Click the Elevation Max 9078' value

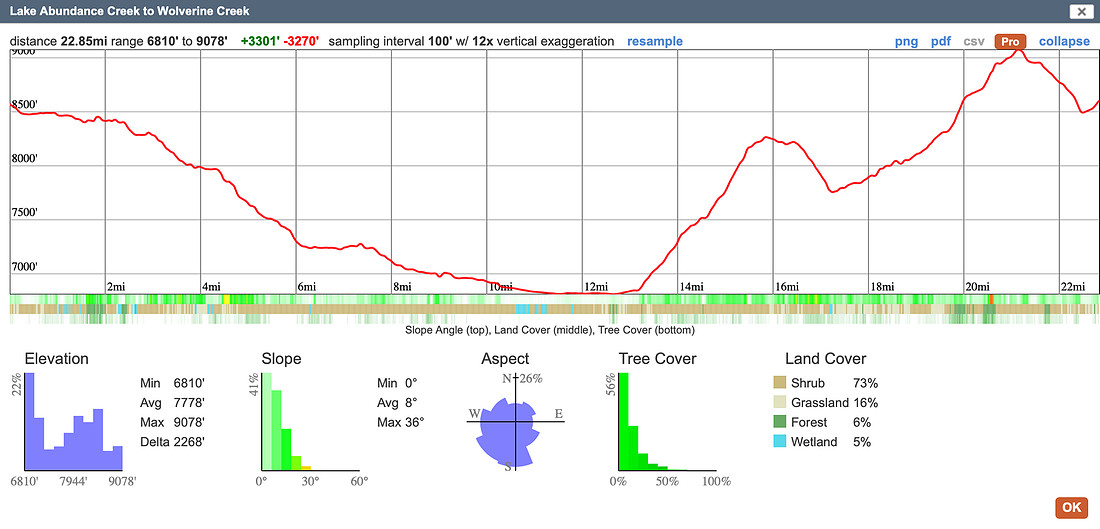189,422
